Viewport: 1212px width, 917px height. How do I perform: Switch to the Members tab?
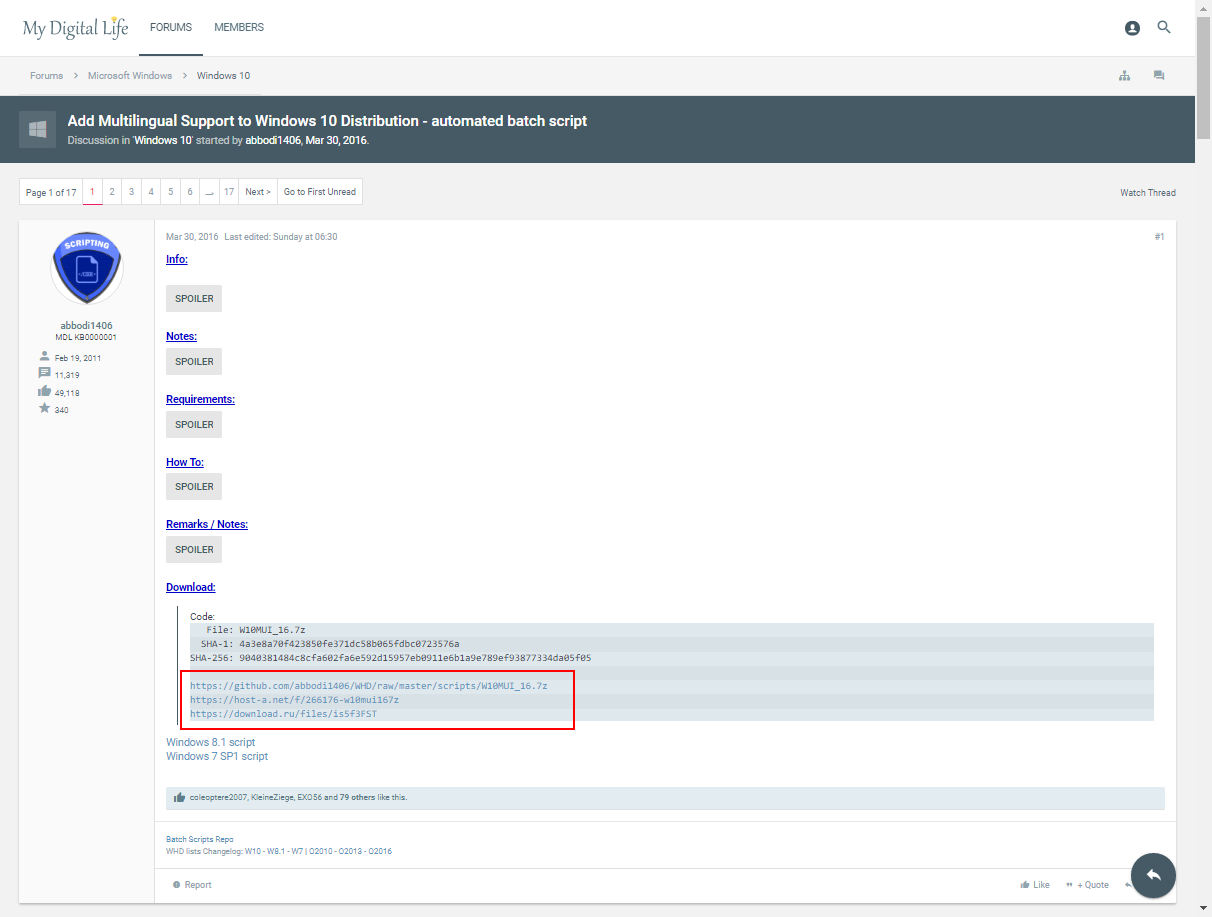(x=239, y=28)
